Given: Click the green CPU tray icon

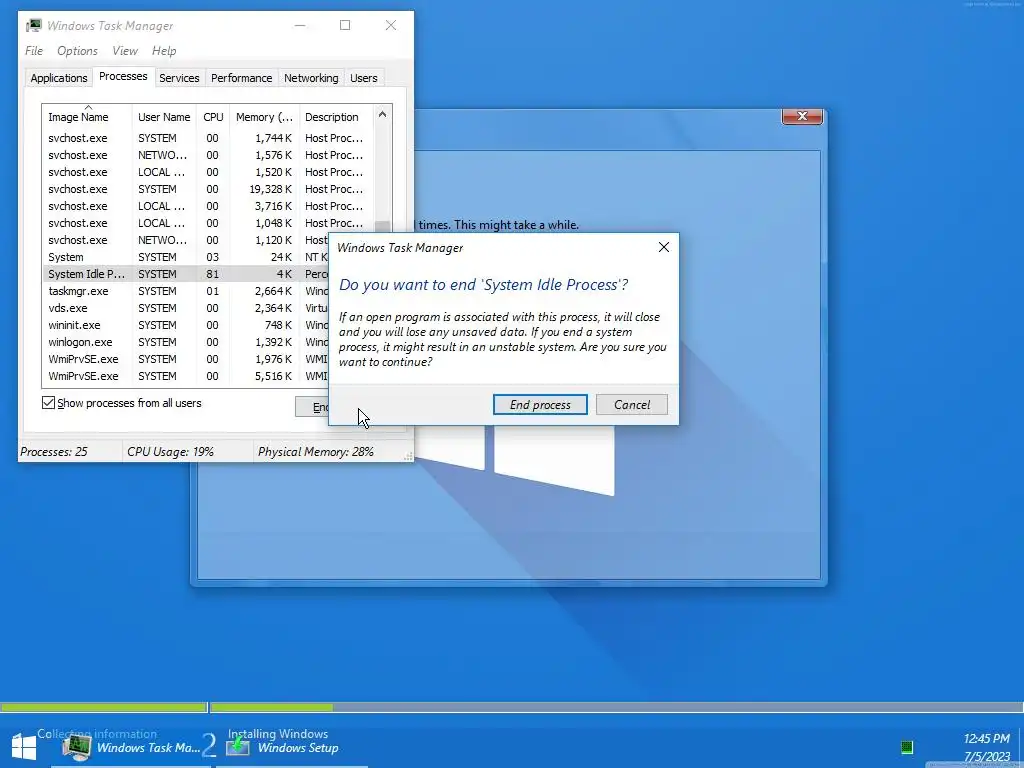Looking at the screenshot, I should coord(906,747).
